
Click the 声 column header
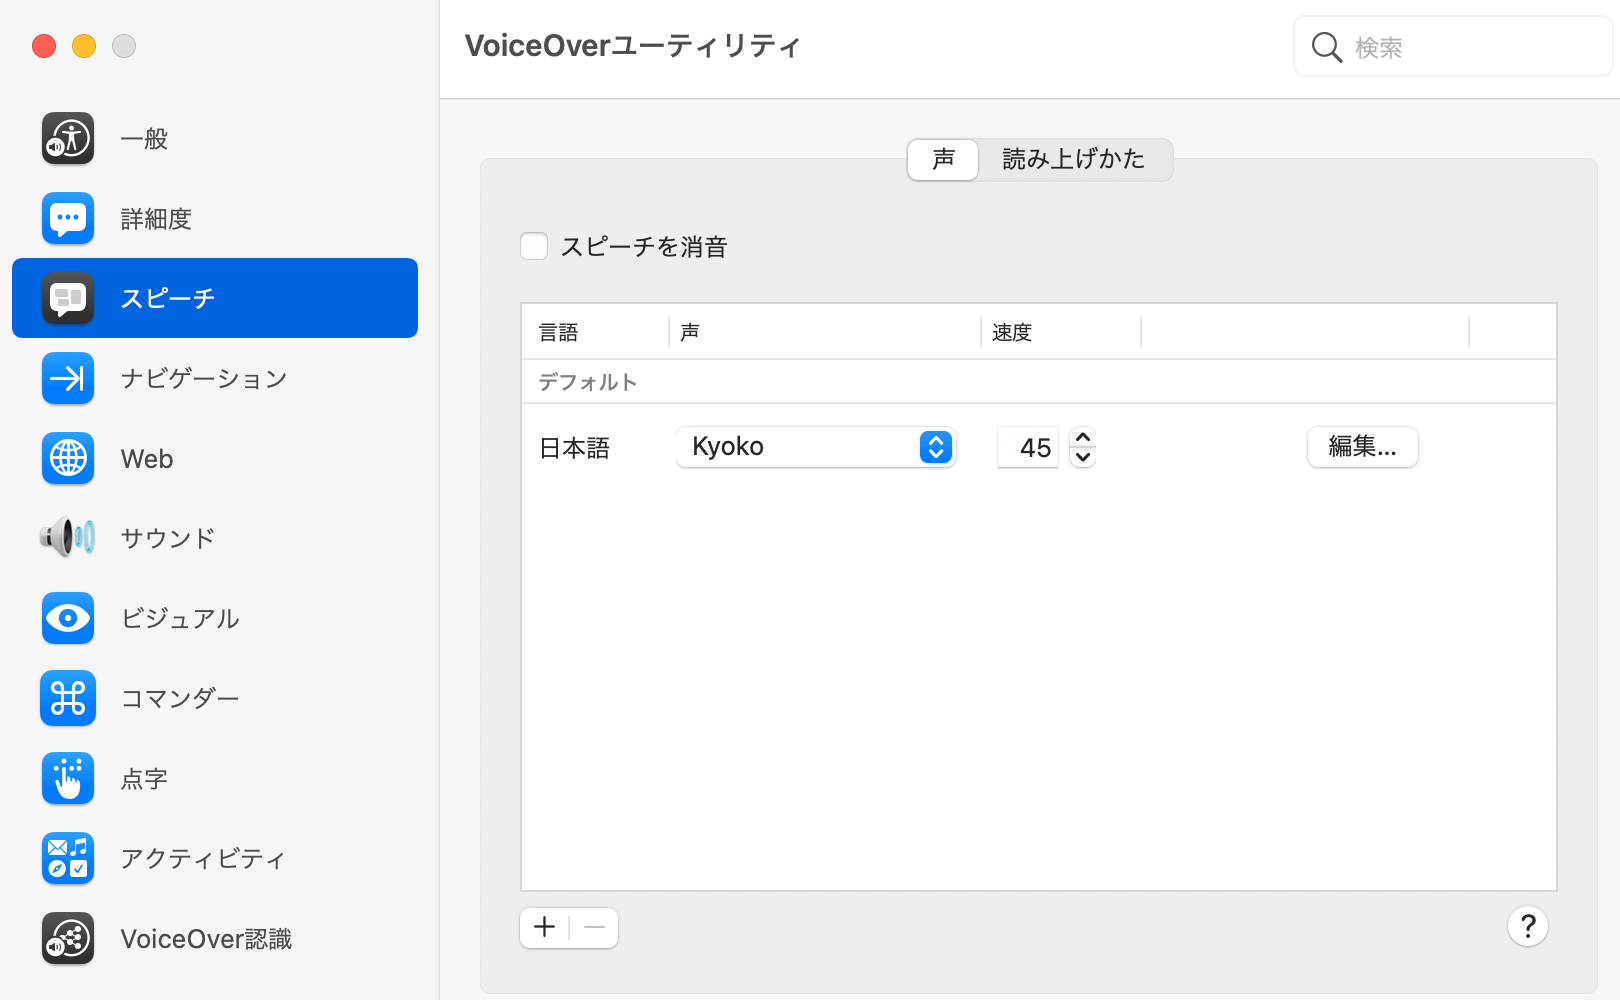(x=690, y=333)
